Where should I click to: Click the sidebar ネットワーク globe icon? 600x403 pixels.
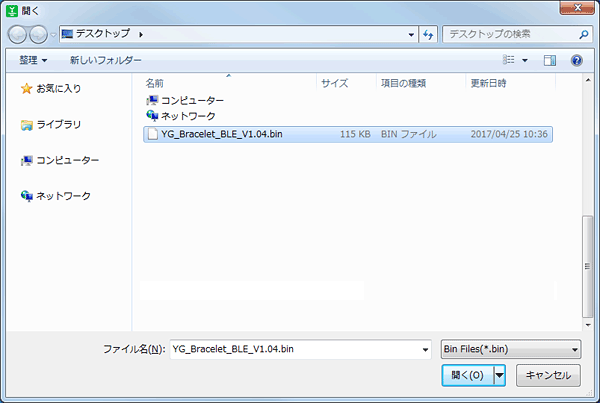click(x=26, y=196)
